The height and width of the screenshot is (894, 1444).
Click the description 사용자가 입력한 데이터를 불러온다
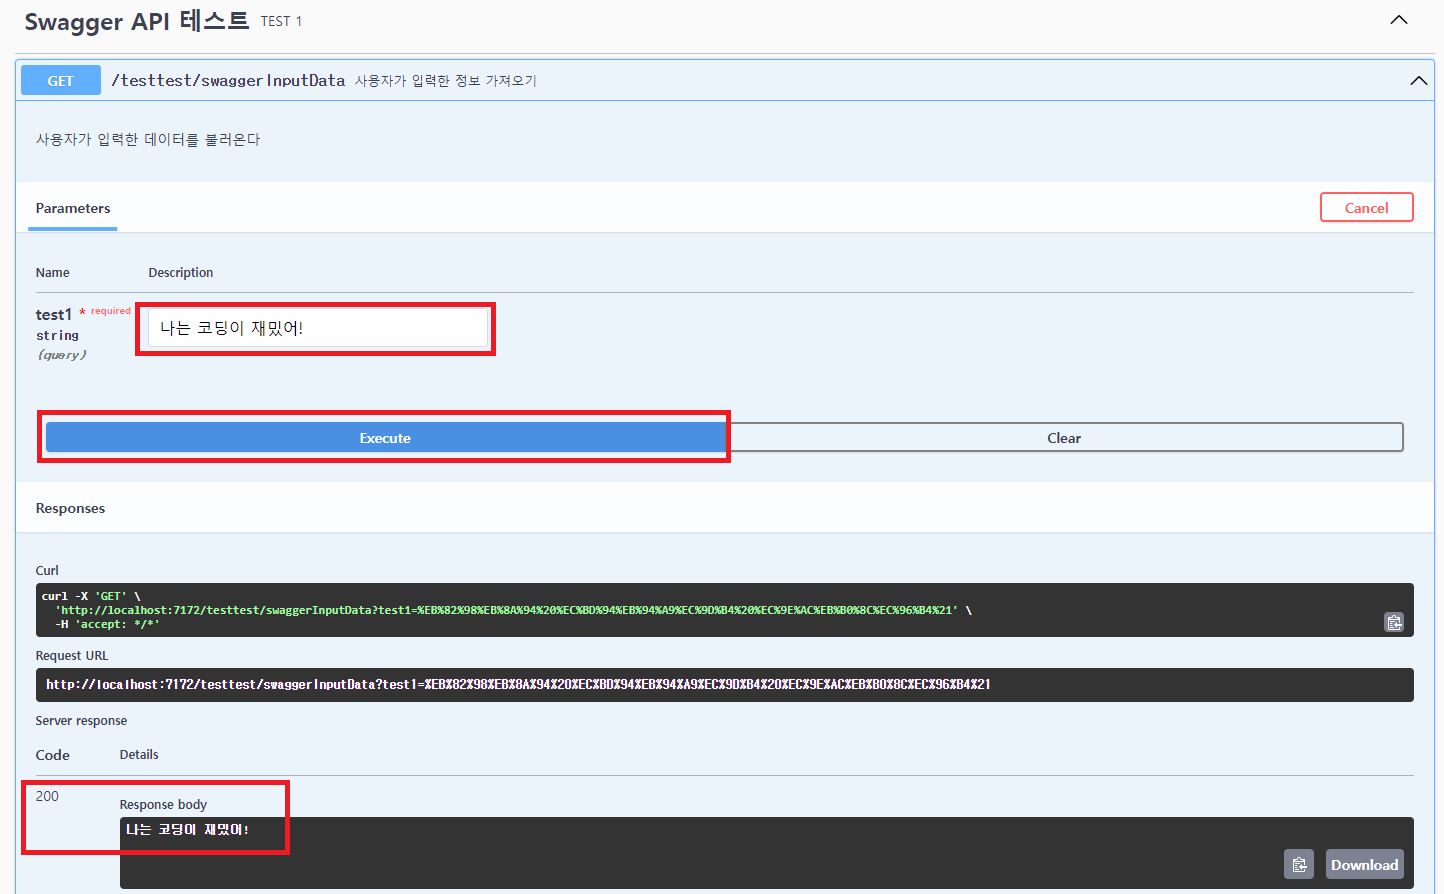click(148, 140)
